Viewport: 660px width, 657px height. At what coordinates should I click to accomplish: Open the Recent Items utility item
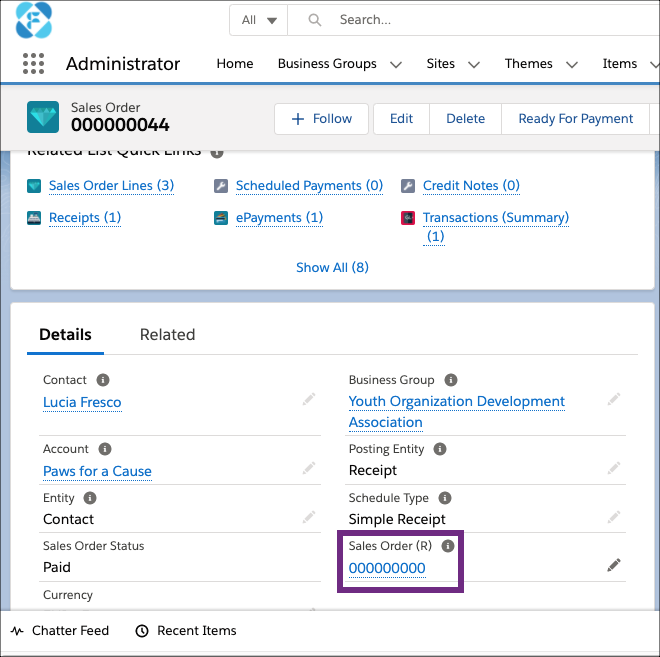(186, 630)
